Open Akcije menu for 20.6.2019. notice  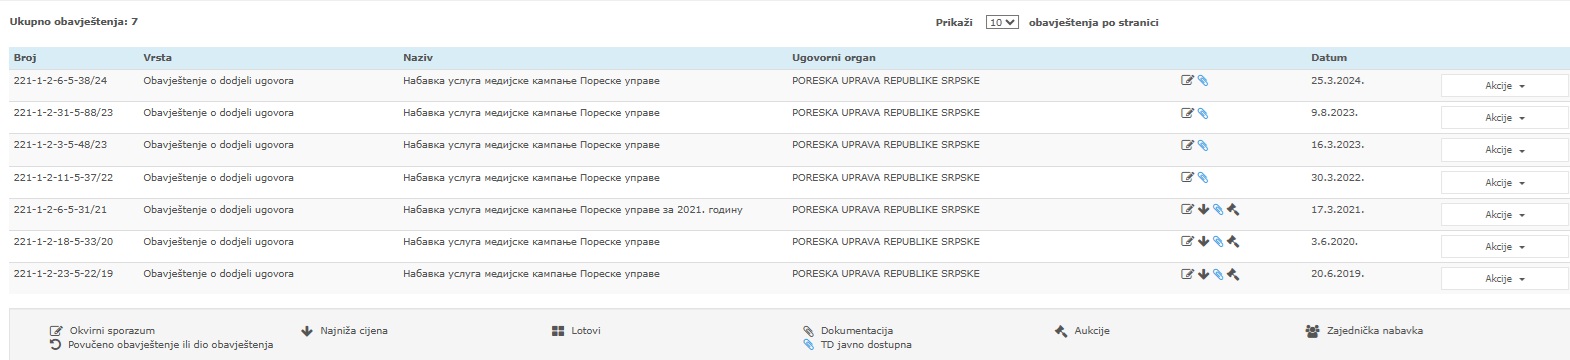(1504, 279)
